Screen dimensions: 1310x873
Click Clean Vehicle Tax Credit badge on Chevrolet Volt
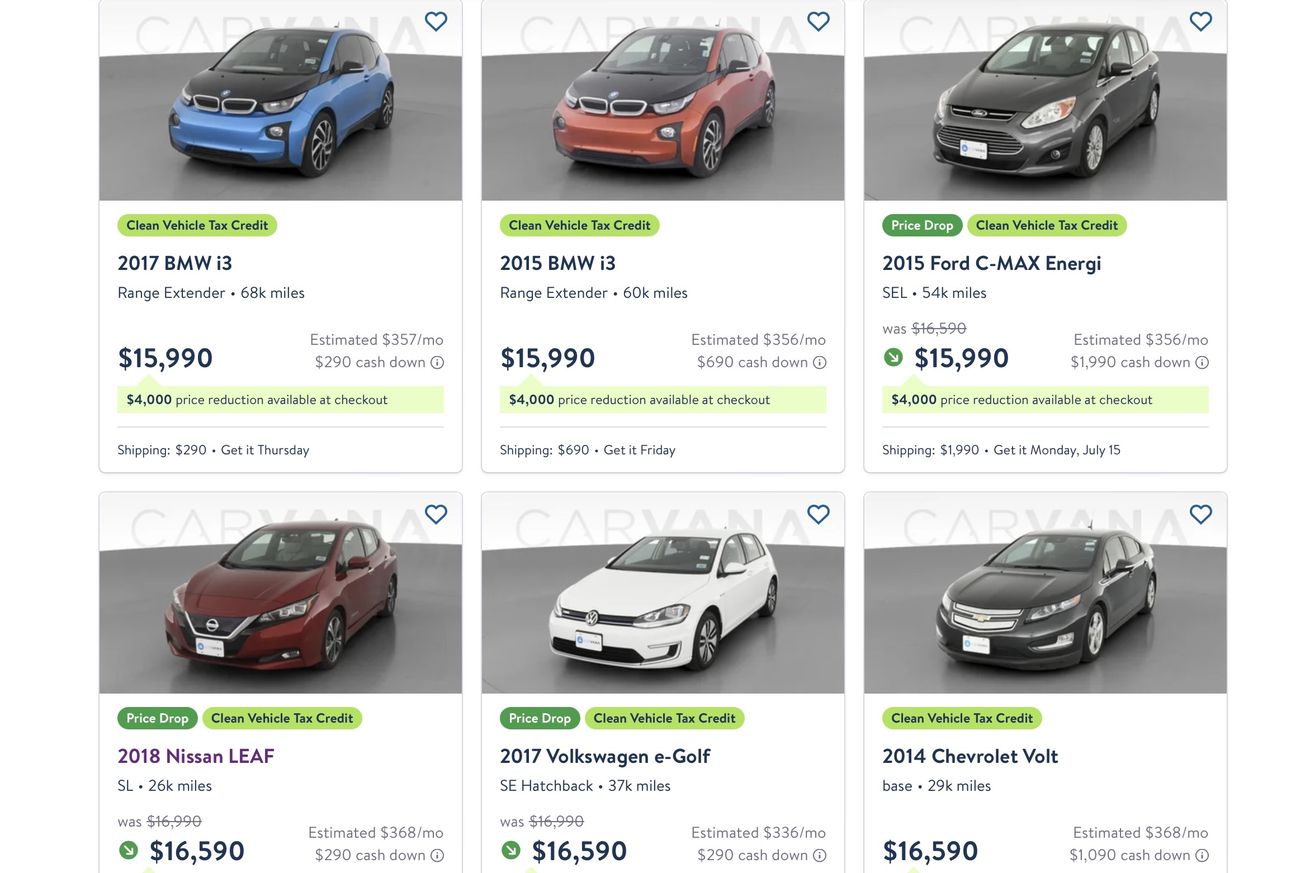click(x=962, y=718)
